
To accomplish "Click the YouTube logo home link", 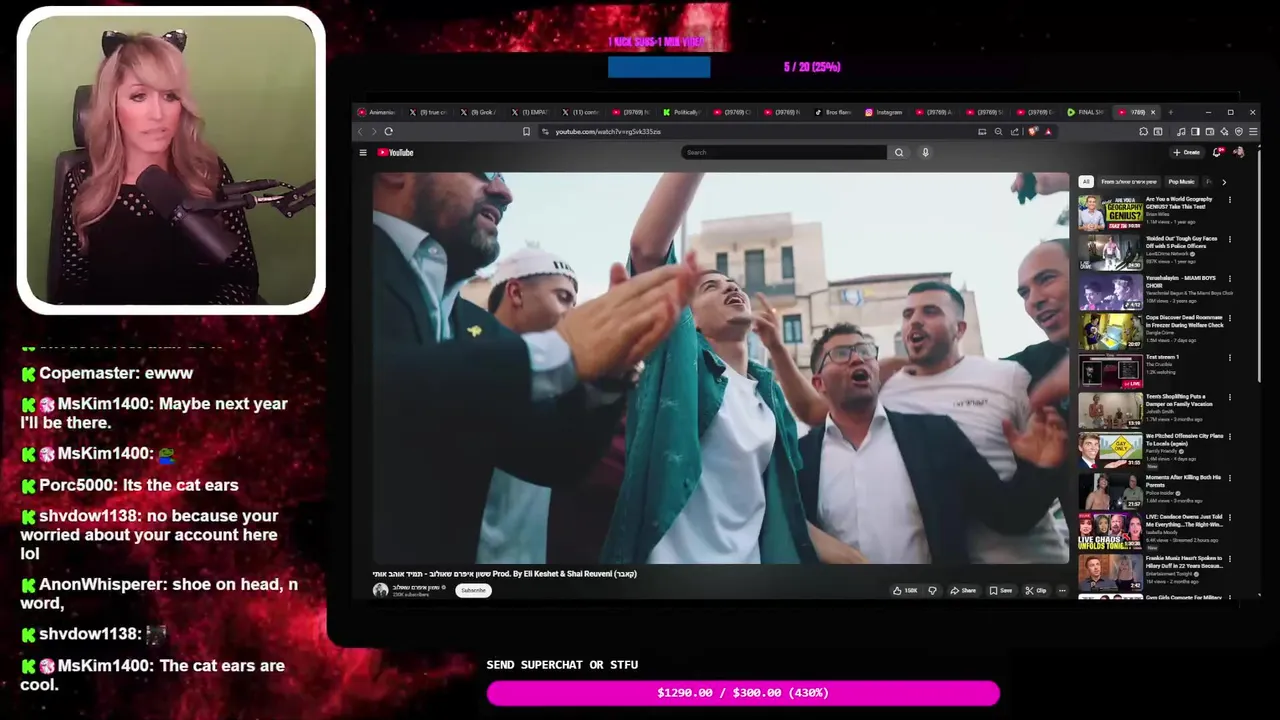I will pos(396,153).
